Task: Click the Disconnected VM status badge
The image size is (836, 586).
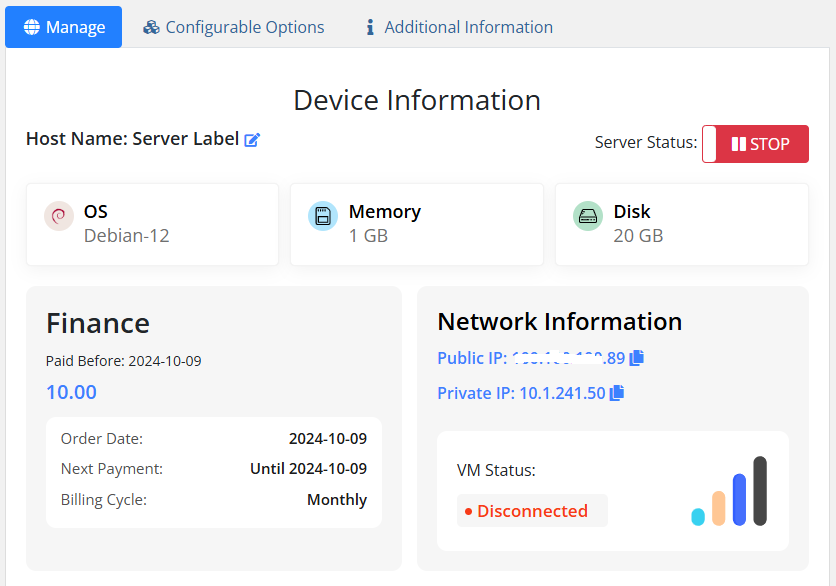Action: (x=532, y=511)
